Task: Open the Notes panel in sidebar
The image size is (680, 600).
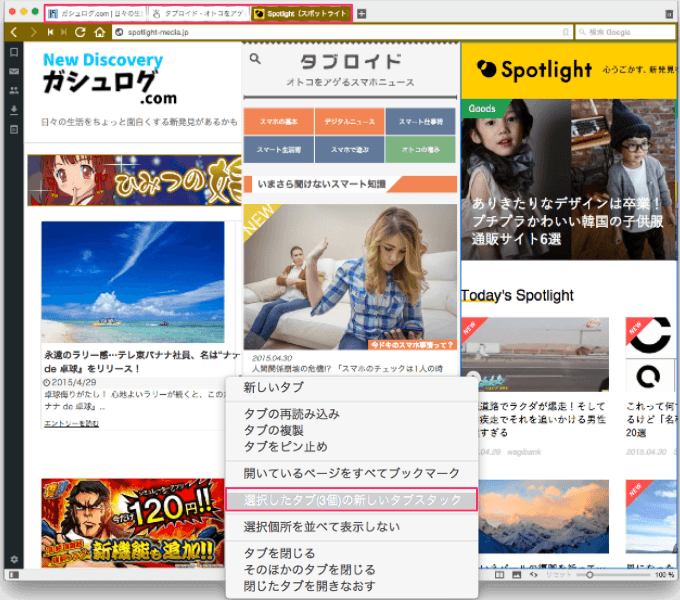Action: click(x=14, y=129)
